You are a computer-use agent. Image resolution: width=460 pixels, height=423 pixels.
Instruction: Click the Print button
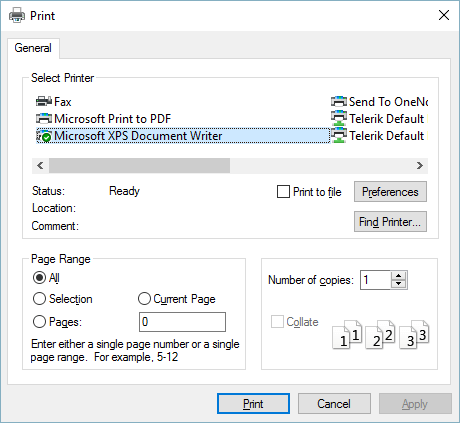pyautogui.click(x=253, y=404)
